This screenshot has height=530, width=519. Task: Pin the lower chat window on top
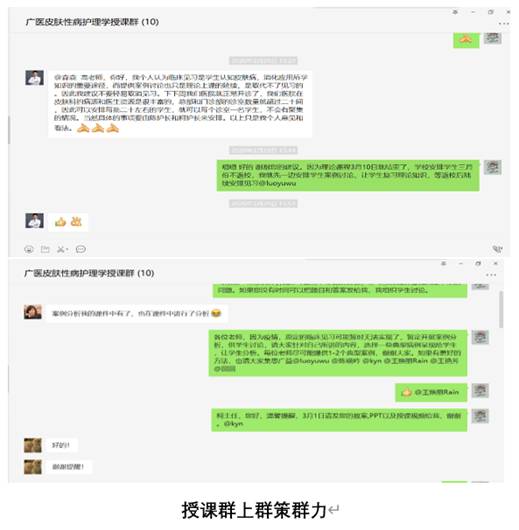(x=444, y=263)
